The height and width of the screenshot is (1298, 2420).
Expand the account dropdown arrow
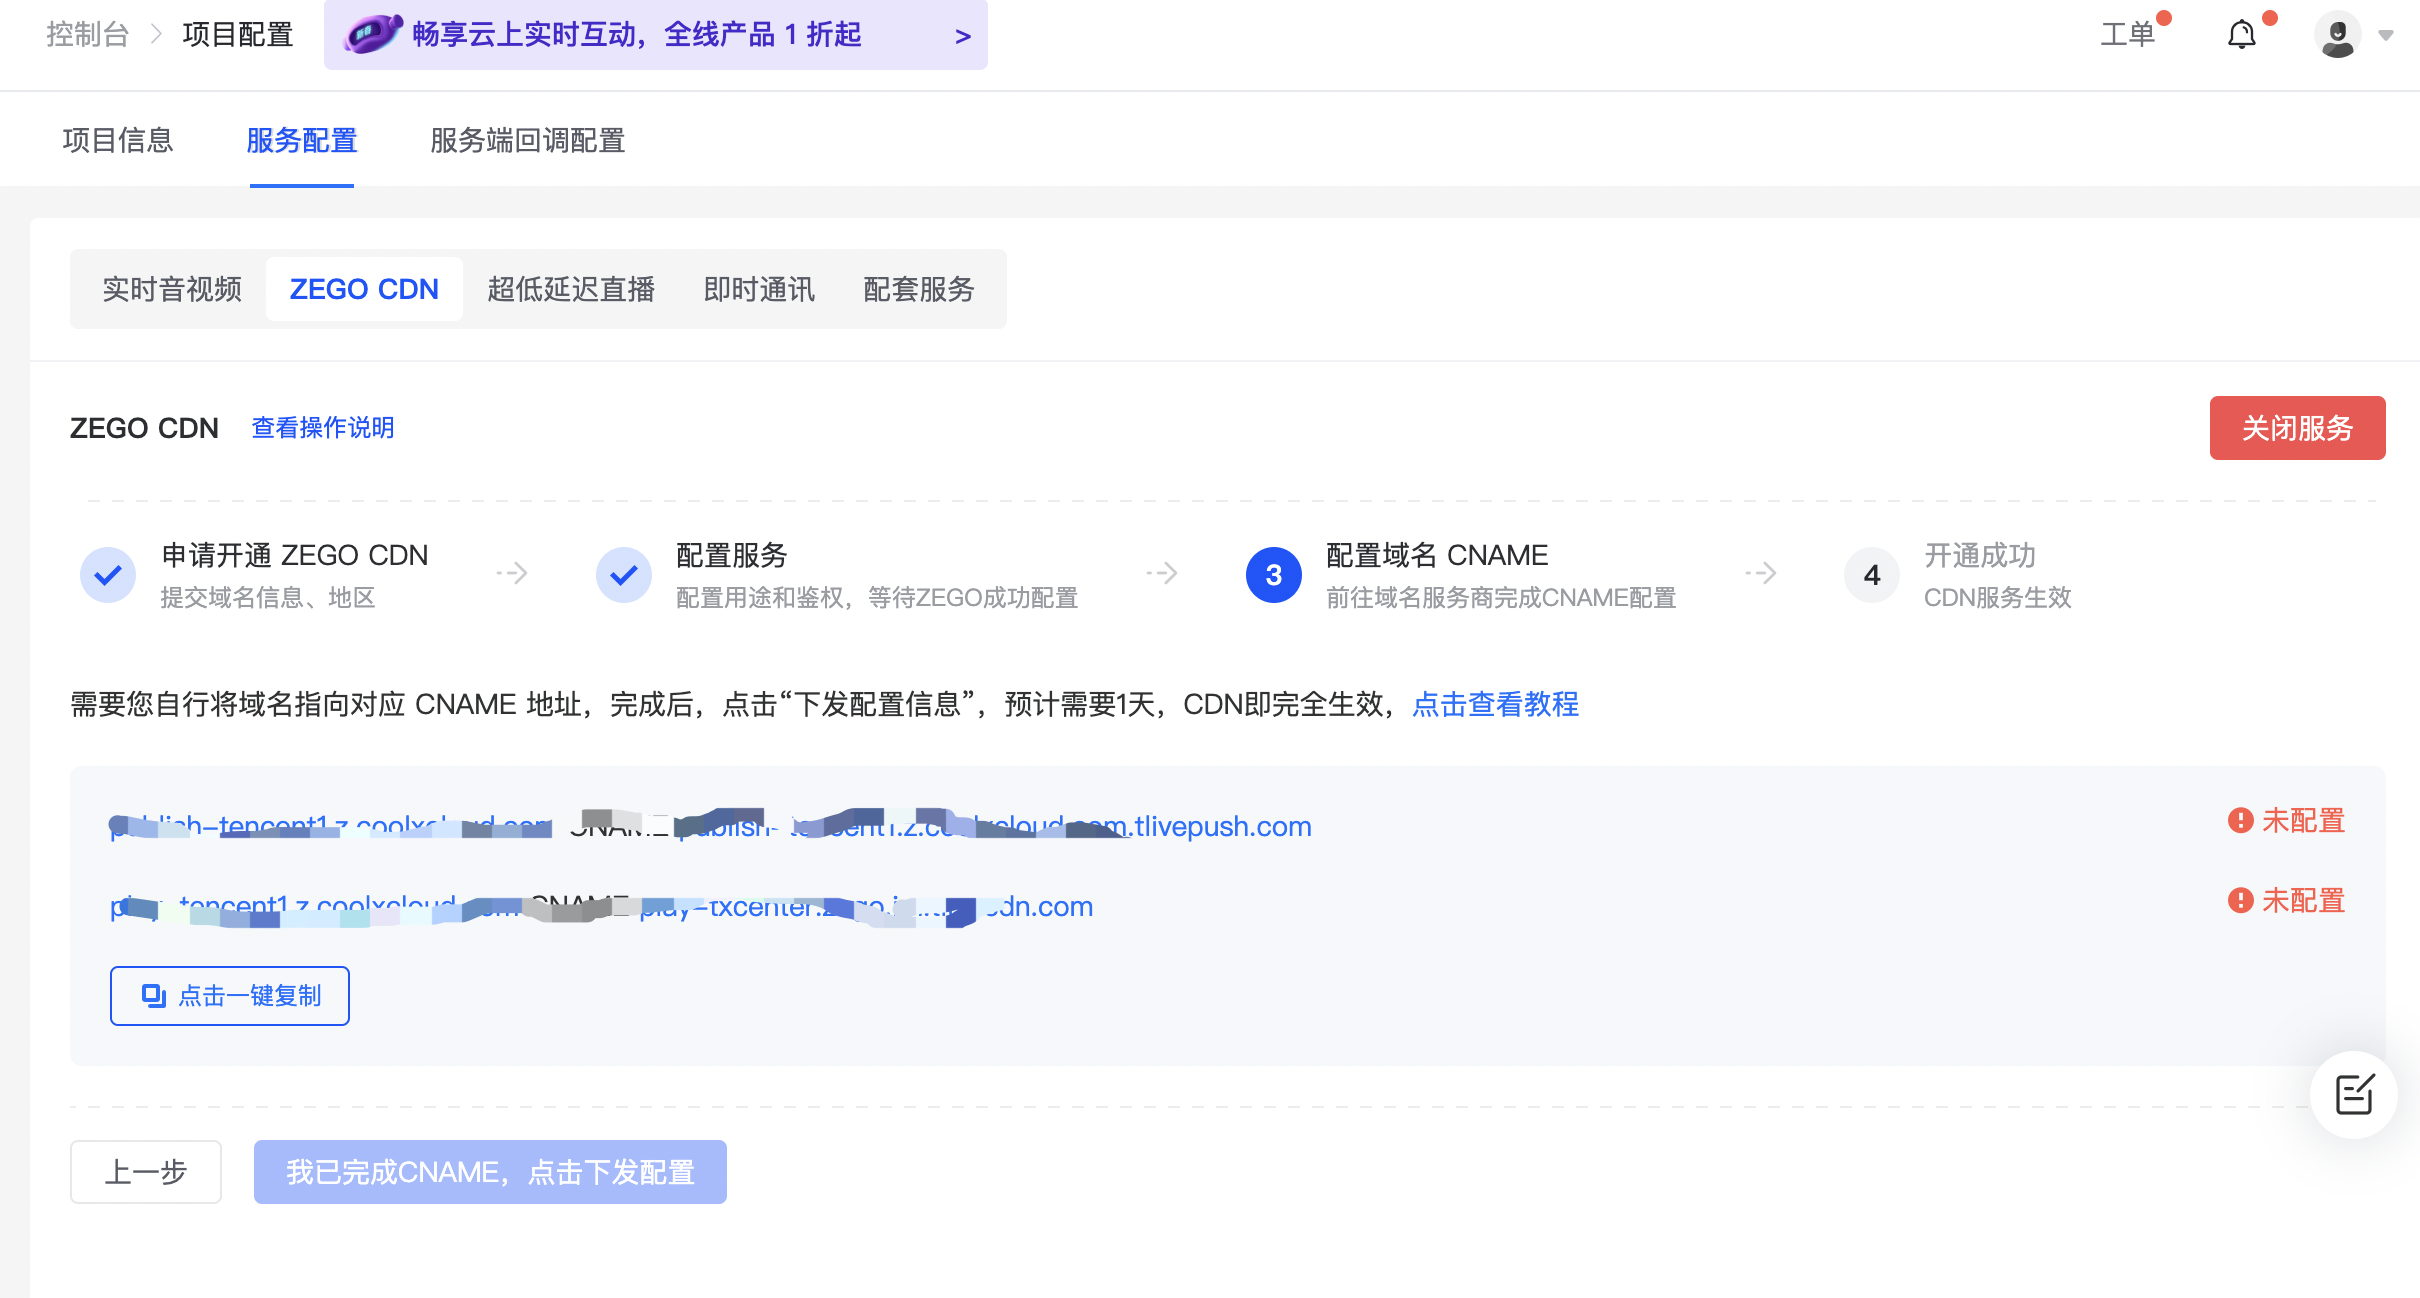click(2386, 35)
